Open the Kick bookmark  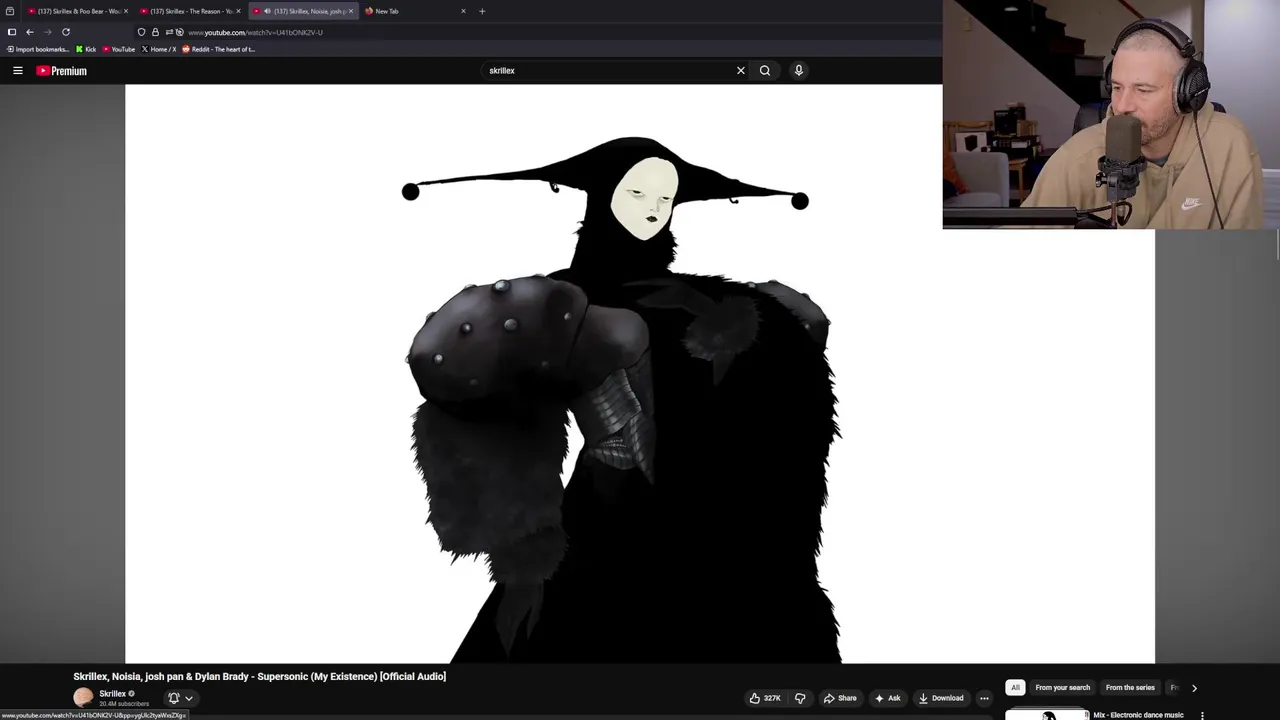86,49
